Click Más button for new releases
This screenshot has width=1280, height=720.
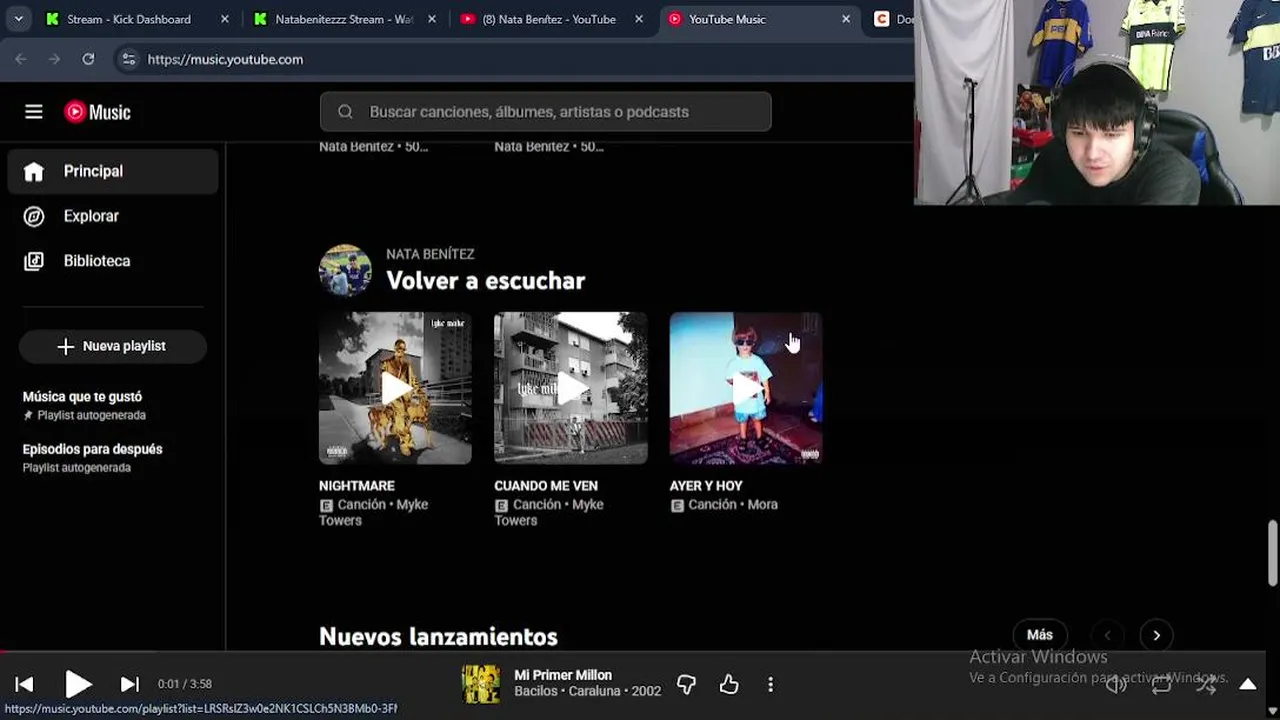tap(1040, 635)
